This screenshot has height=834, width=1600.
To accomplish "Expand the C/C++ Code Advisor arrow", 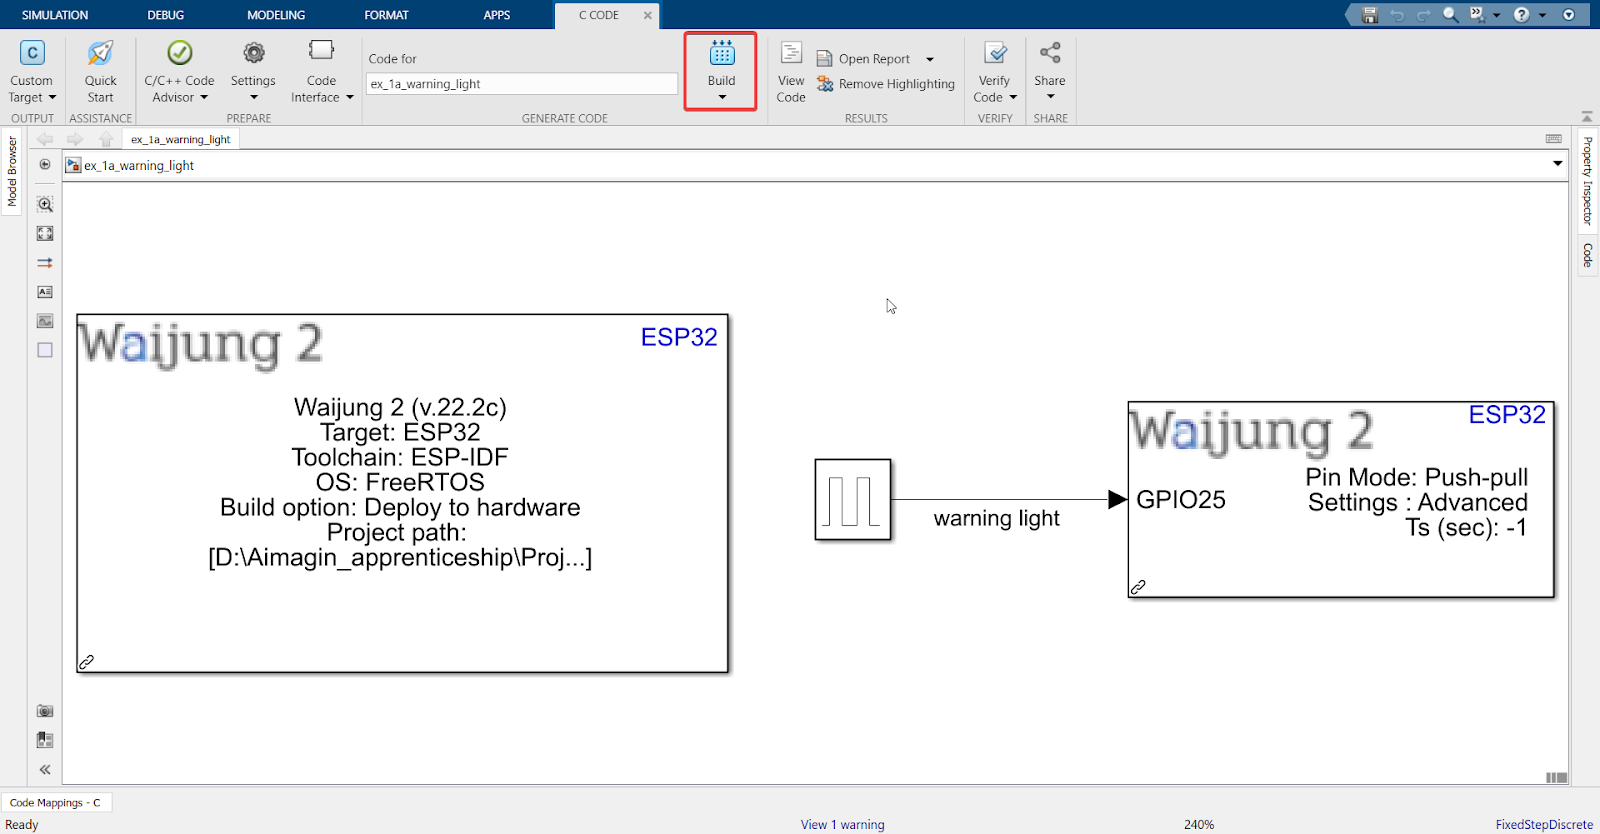I will pos(204,98).
